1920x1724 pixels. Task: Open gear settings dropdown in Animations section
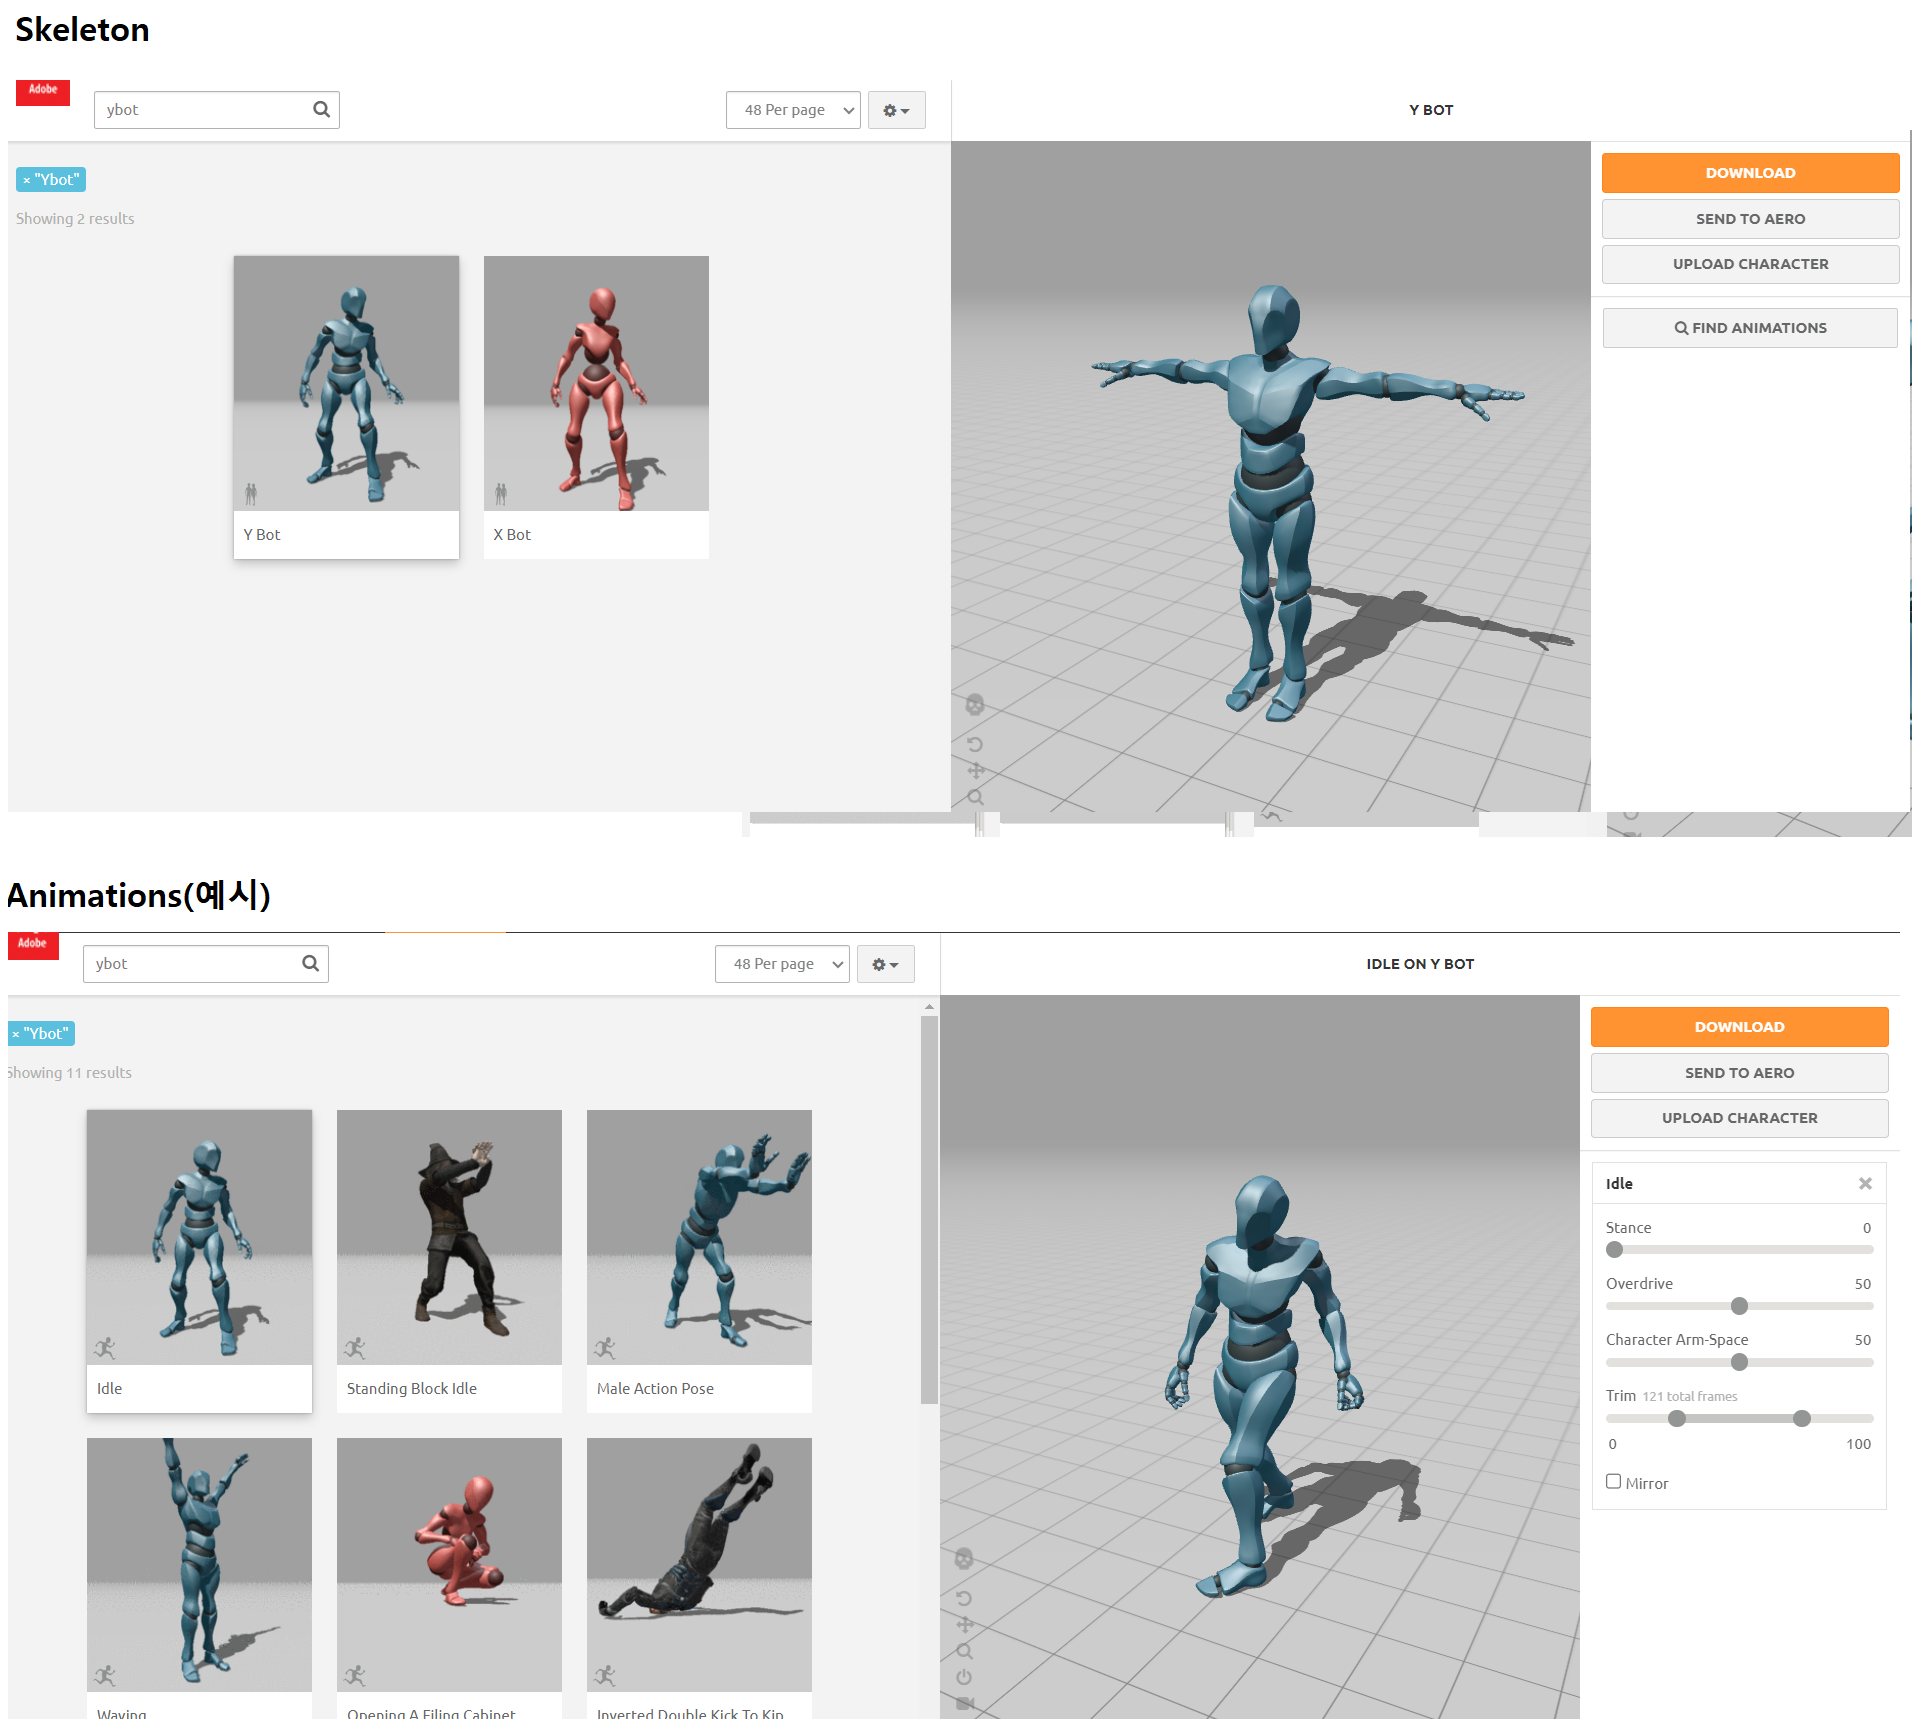(x=885, y=964)
